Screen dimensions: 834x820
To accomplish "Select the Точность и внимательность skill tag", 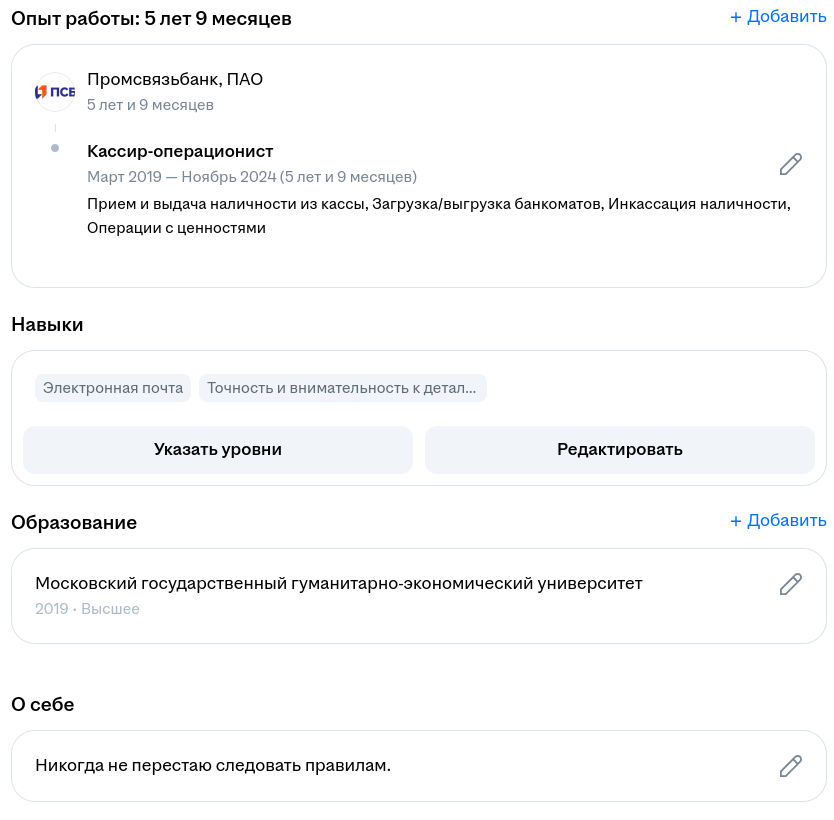I will 342,388.
